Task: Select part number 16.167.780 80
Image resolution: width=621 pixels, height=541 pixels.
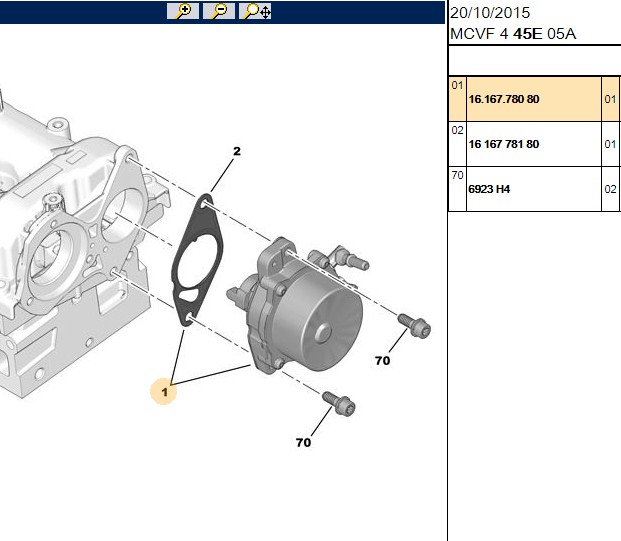Action: coord(504,99)
